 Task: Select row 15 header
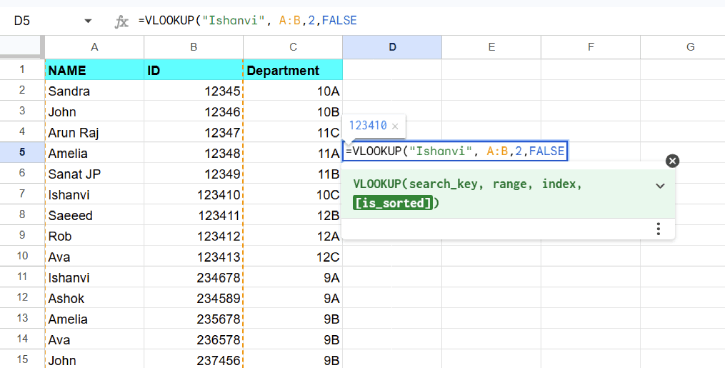22,359
